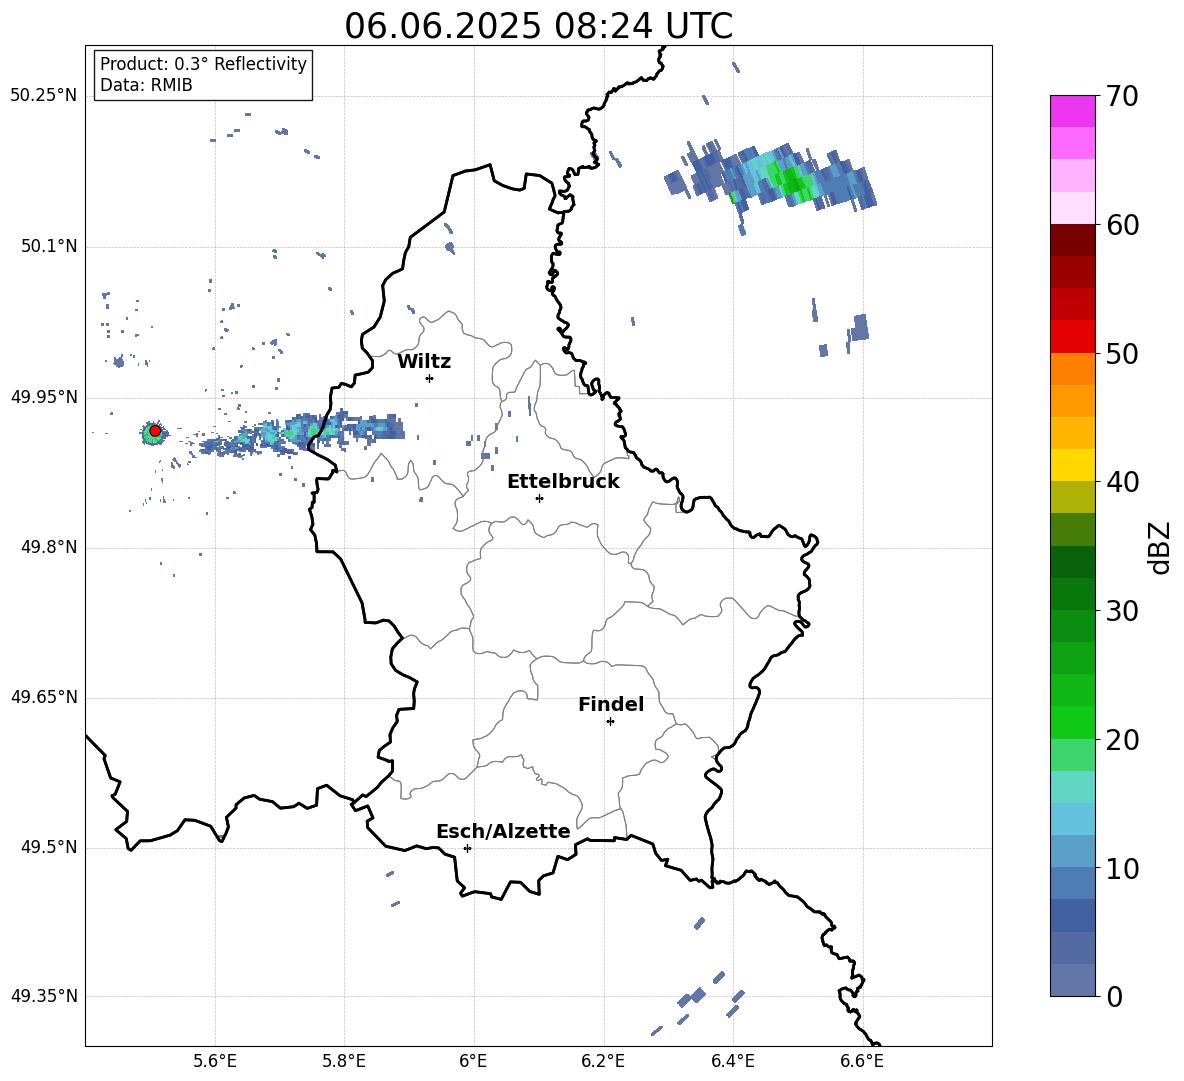
Task: Click the 49.8°N latitude label
Action: pyautogui.click(x=49, y=547)
